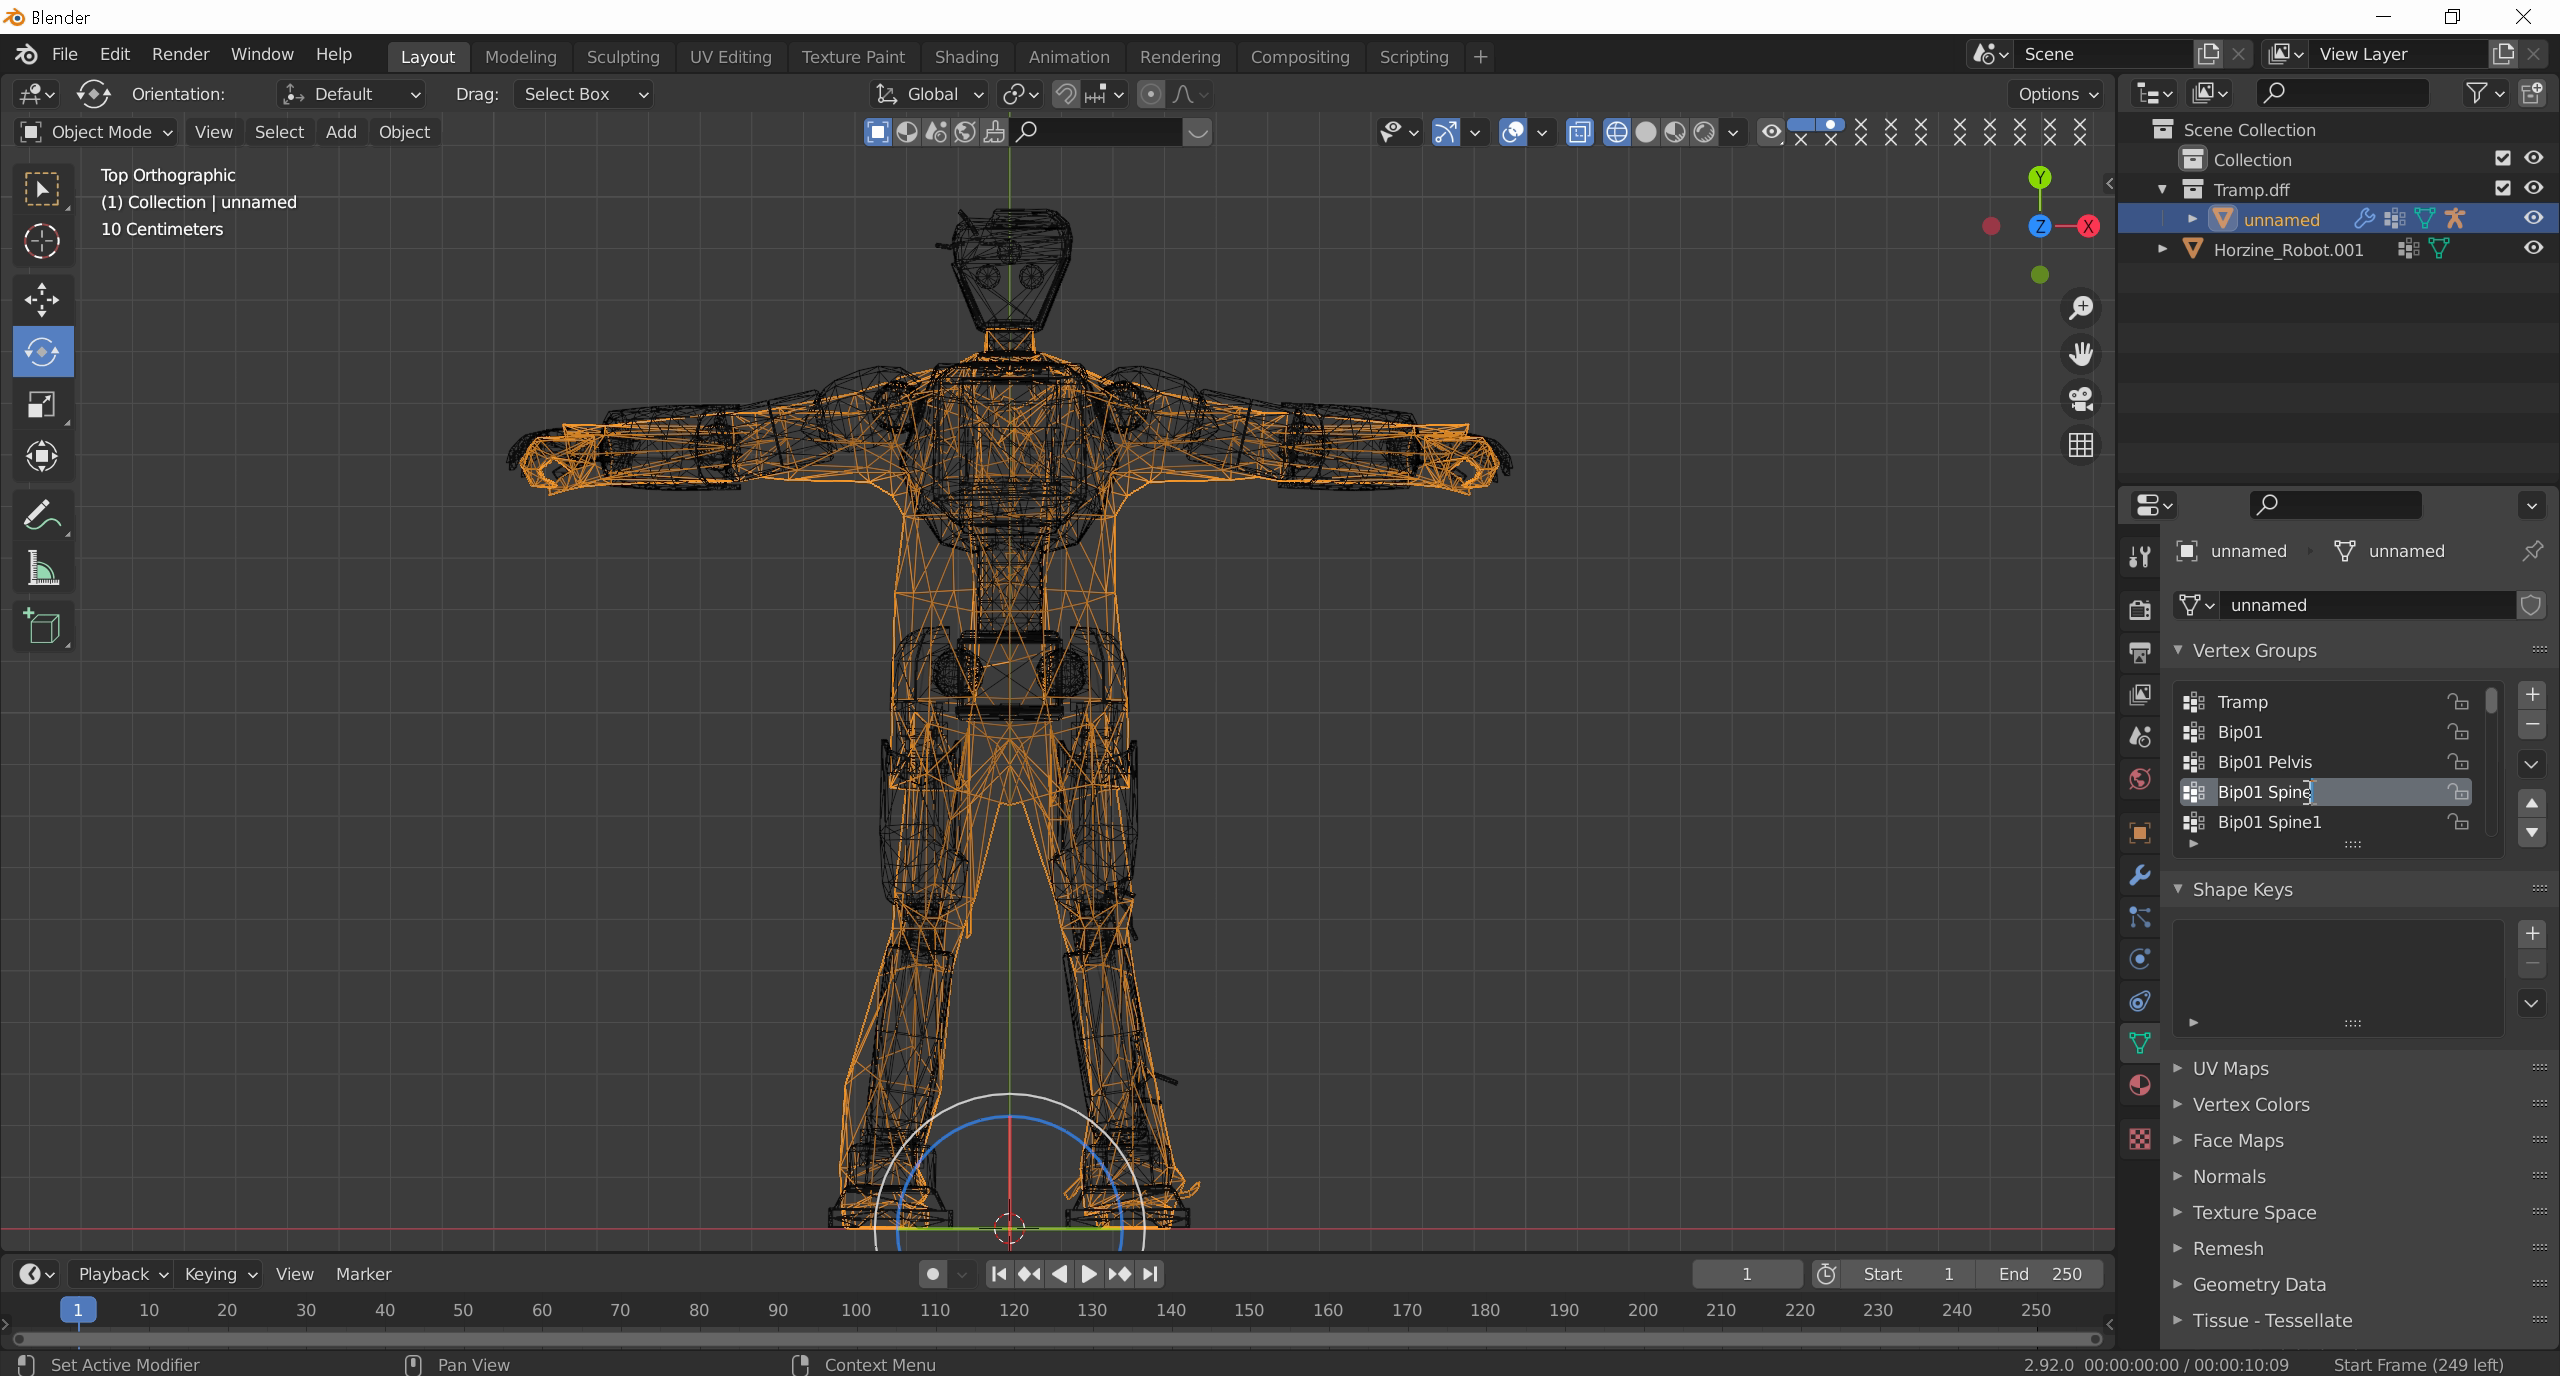Viewport: 2560px width, 1376px height.
Task: Open the Material properties tab
Action: [2140, 1085]
